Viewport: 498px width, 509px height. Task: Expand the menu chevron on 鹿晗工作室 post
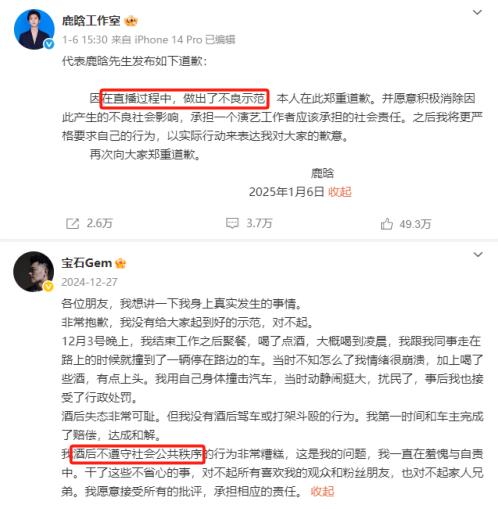(x=477, y=13)
